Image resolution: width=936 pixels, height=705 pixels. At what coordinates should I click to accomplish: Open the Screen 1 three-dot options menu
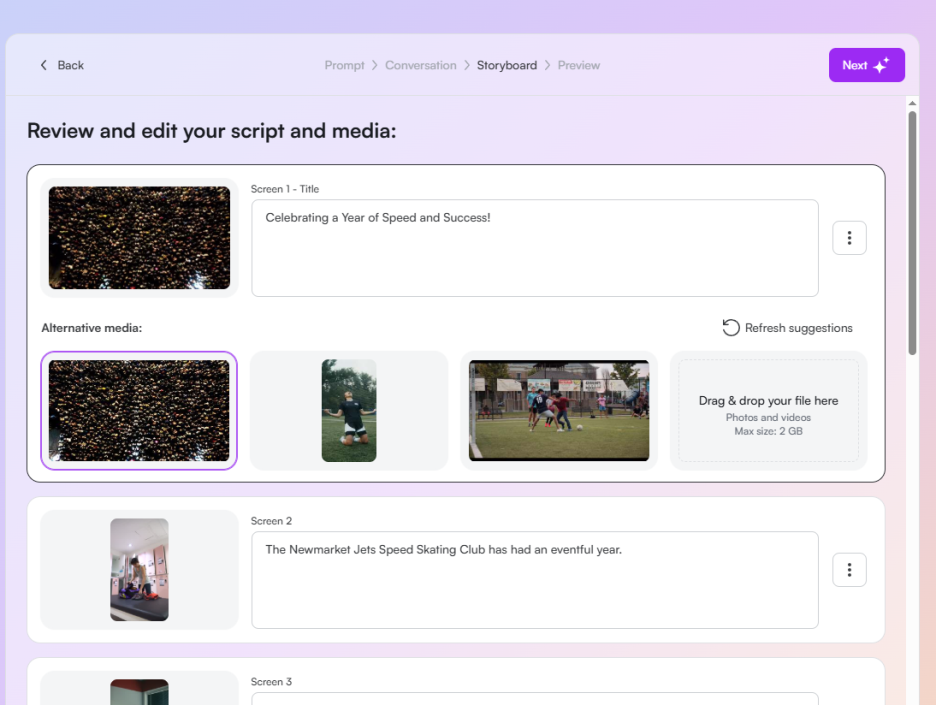pos(849,238)
